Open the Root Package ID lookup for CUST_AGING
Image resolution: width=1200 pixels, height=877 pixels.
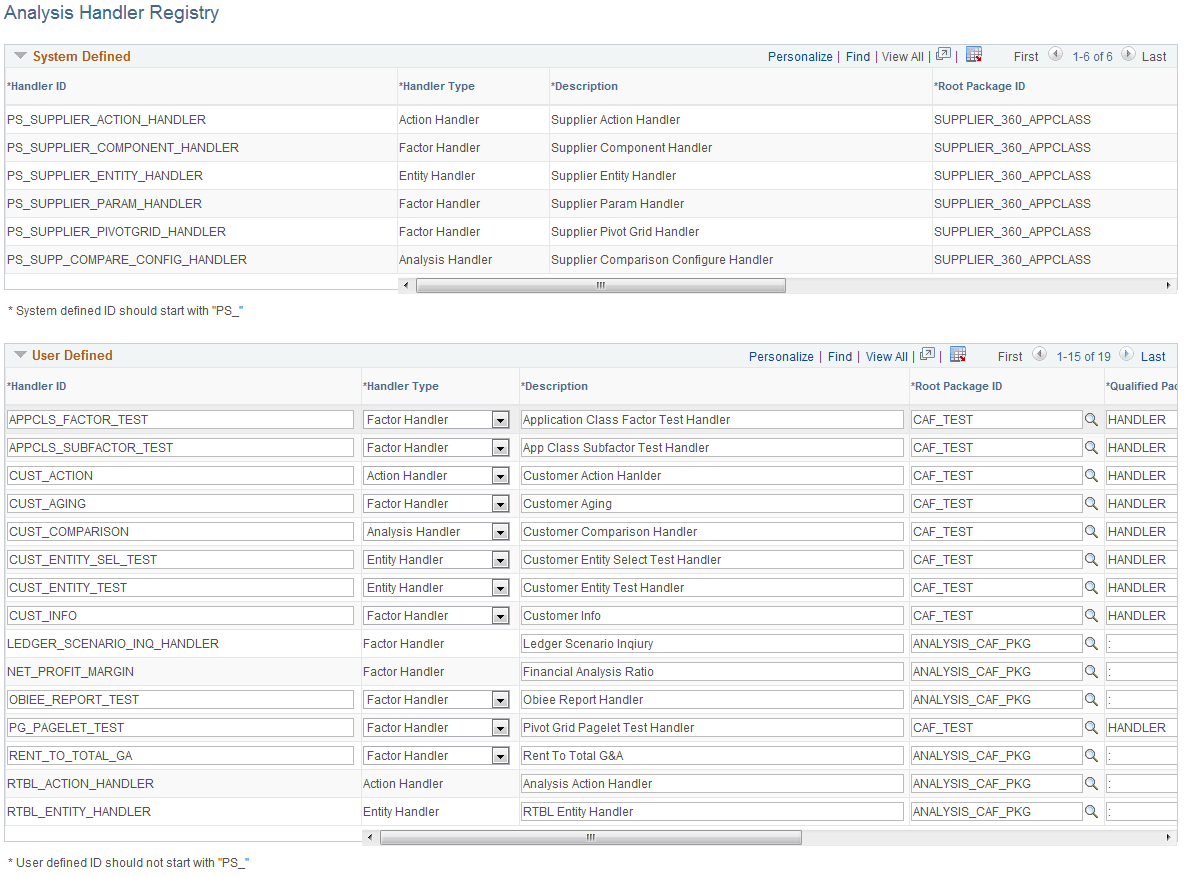click(1092, 503)
